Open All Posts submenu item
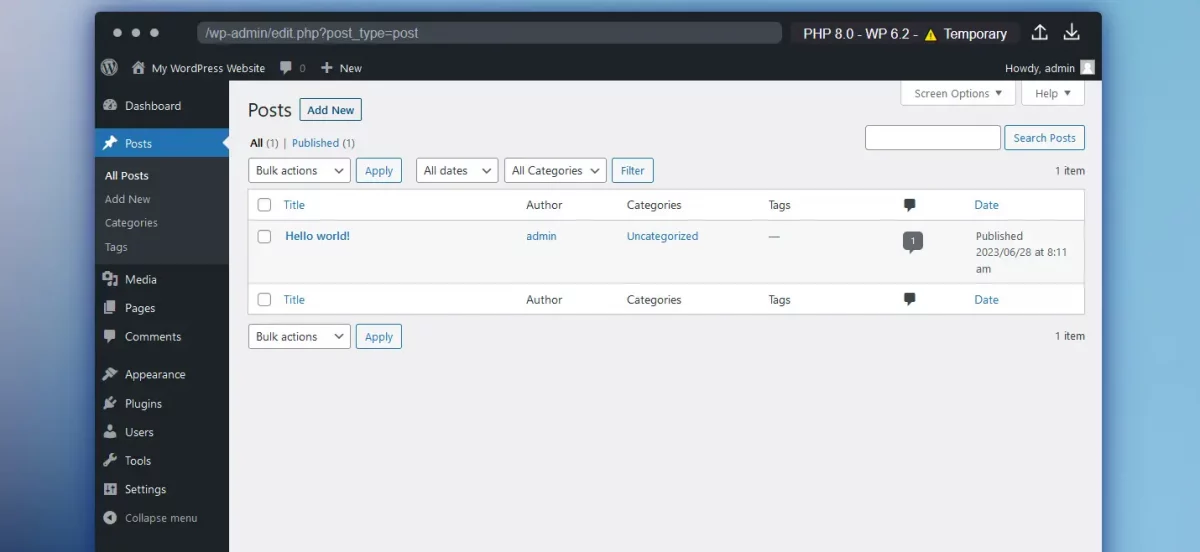The height and width of the screenshot is (552, 1200). (127, 176)
